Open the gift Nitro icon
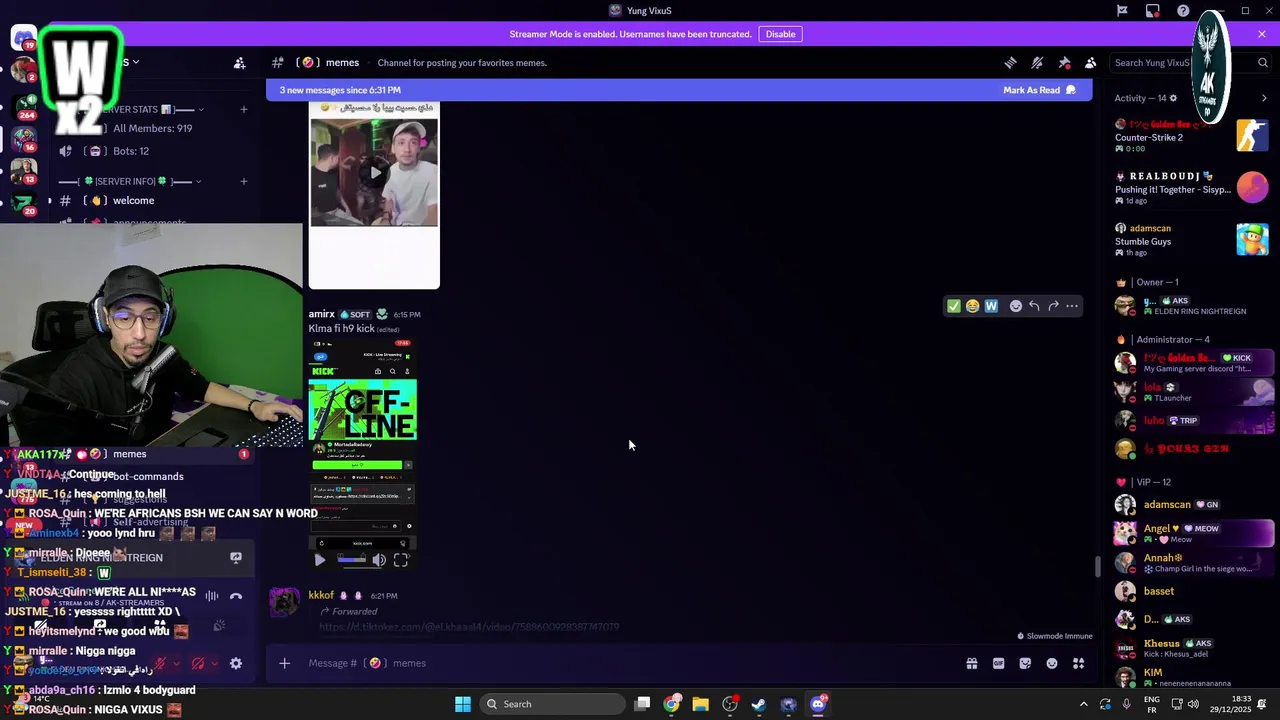 tap(971, 663)
